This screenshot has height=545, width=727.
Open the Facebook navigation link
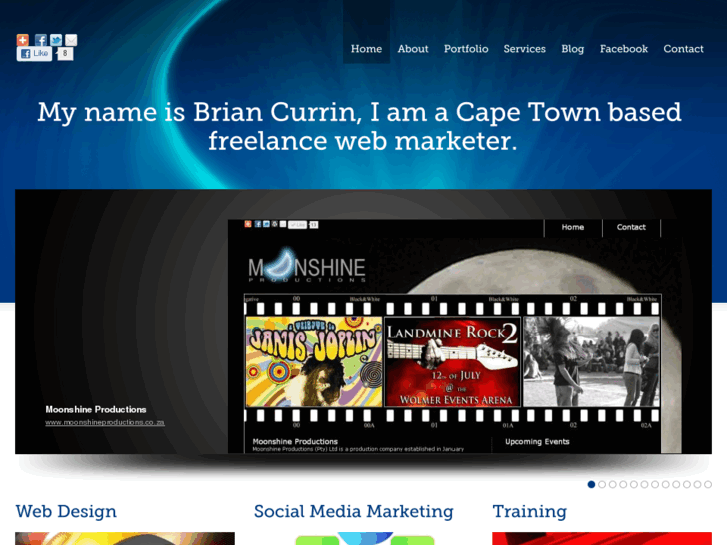(624, 49)
